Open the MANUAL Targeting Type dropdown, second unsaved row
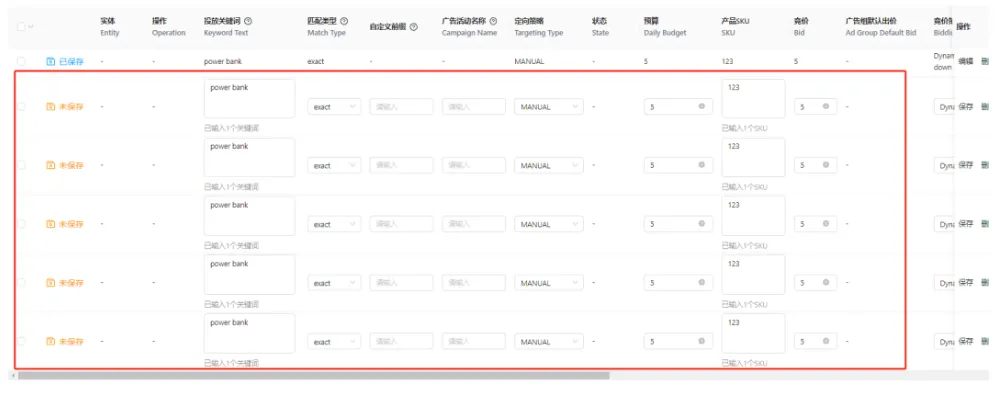1005x400 pixels. (x=549, y=165)
